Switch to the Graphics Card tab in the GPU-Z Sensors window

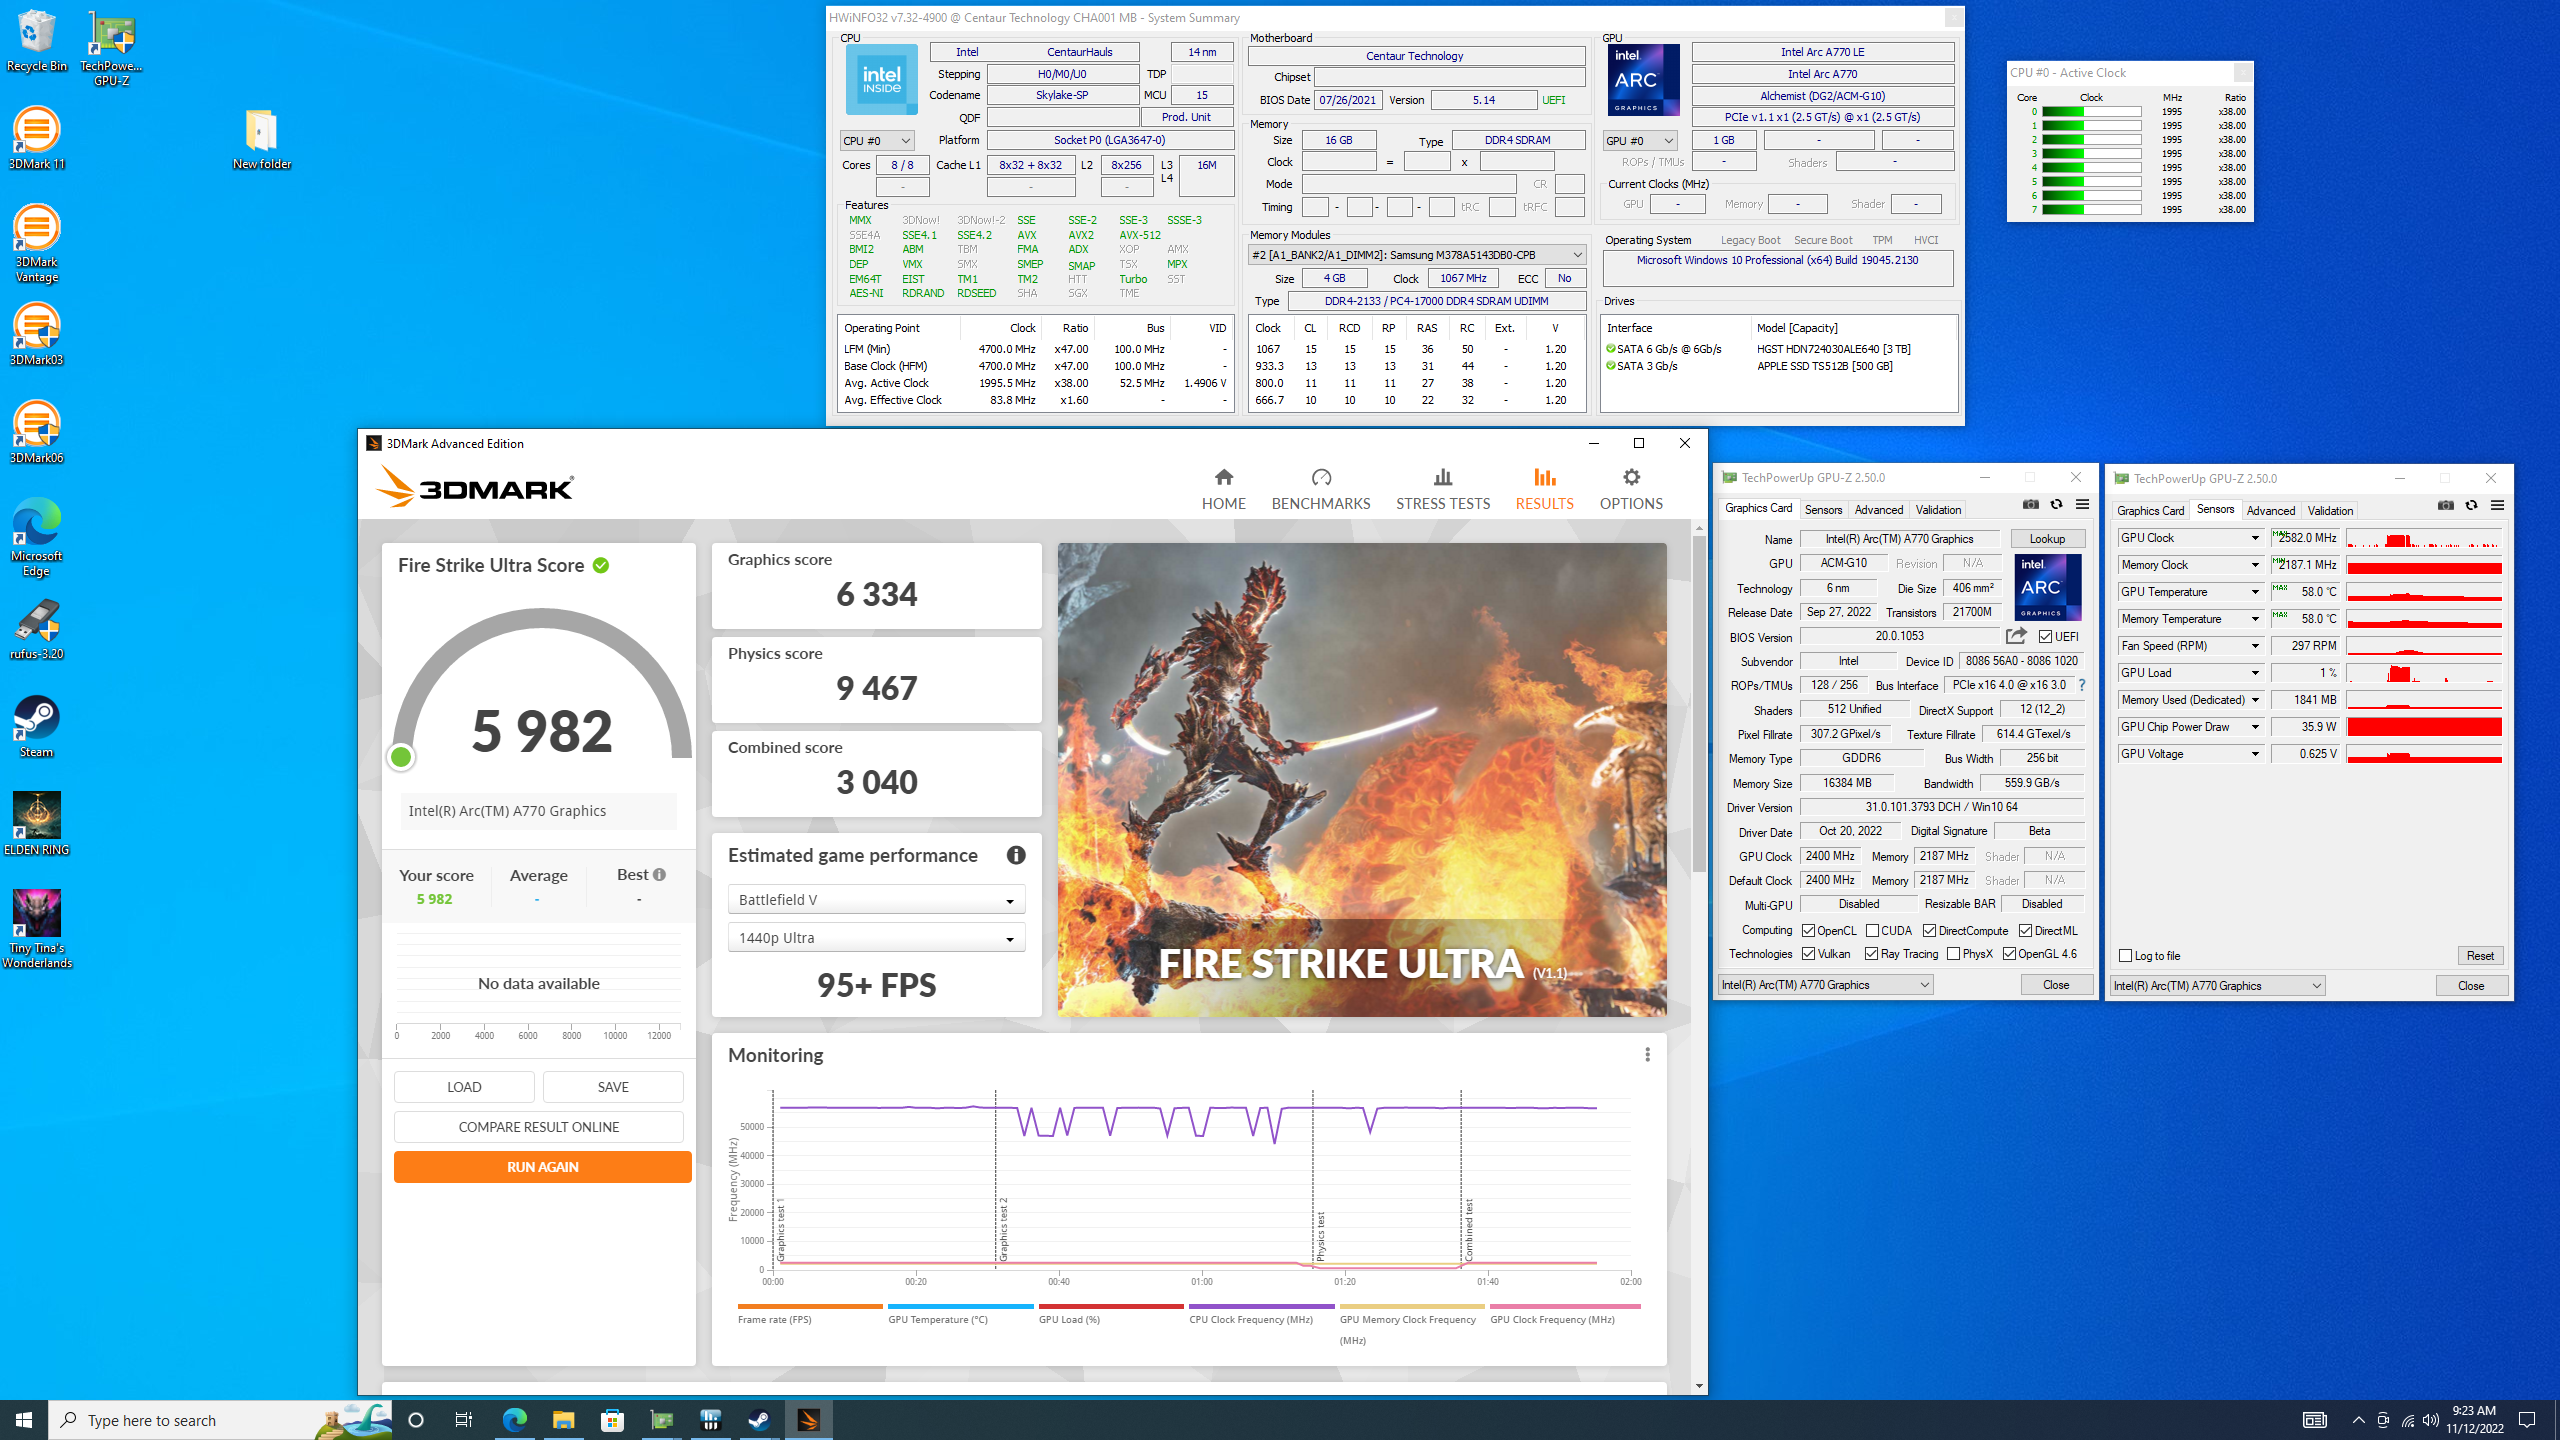pyautogui.click(x=2150, y=511)
